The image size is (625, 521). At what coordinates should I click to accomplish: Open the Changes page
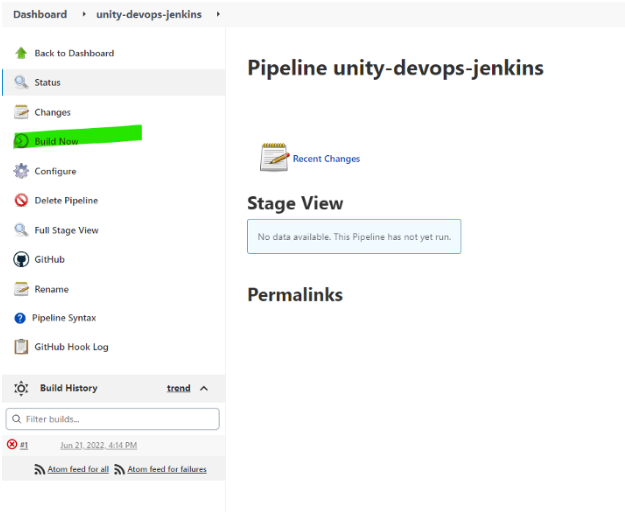point(52,112)
